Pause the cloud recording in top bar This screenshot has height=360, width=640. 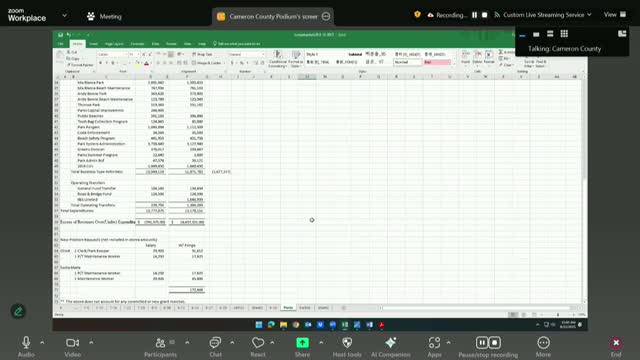point(474,15)
